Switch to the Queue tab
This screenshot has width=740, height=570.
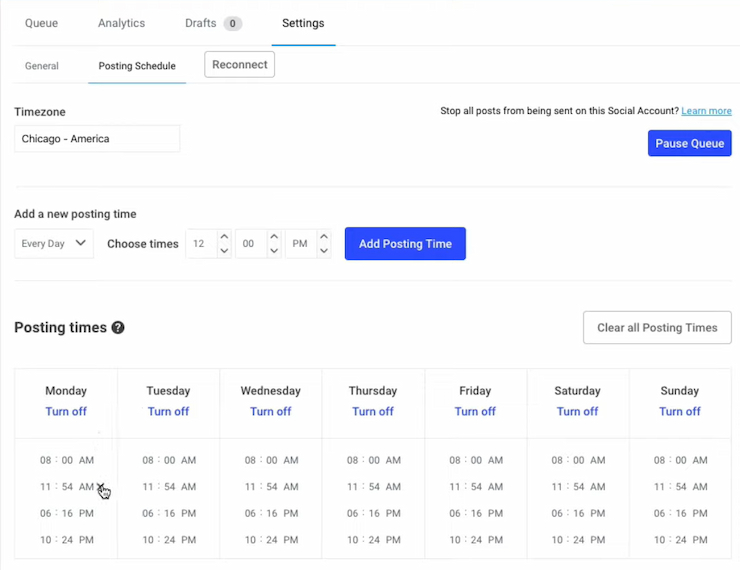pyautogui.click(x=42, y=23)
